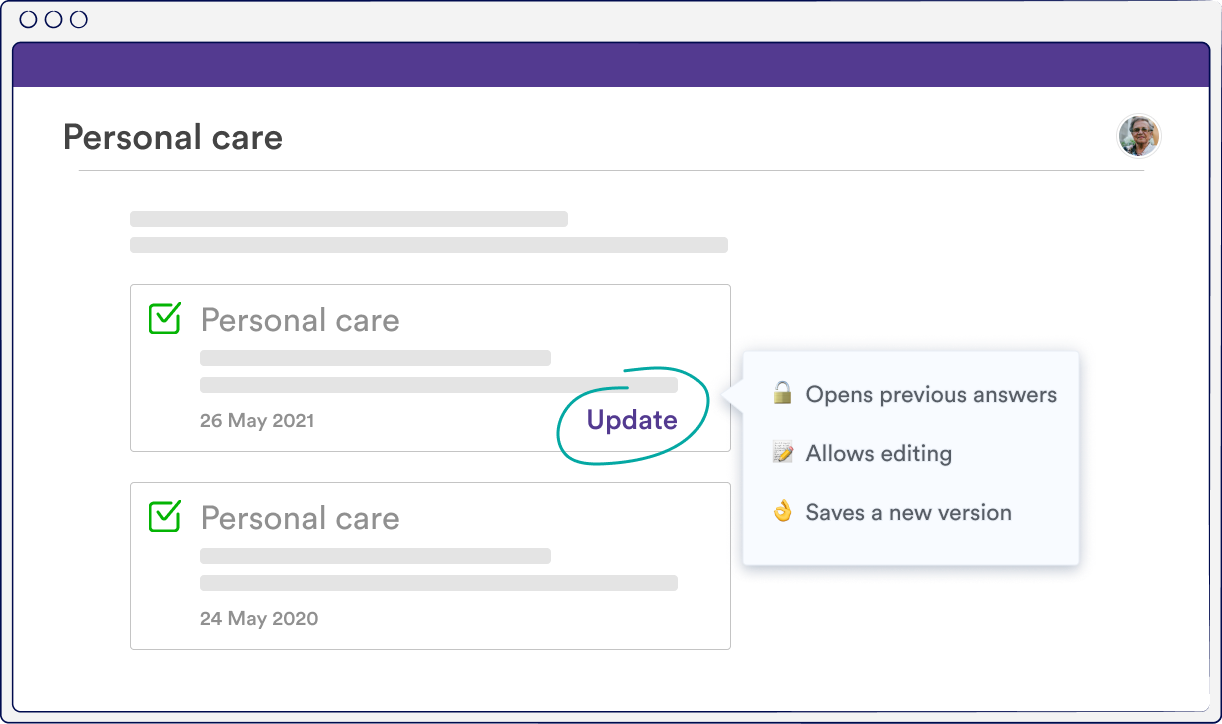Toggle the checkbox on the 24 May 2020 card
Image resolution: width=1222 pixels, height=724 pixels.
(x=165, y=517)
